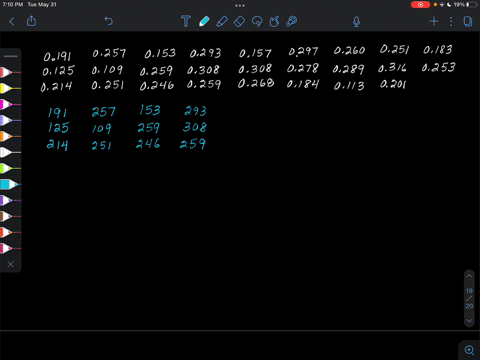Select the Highlighter pencil tool
480x360 pixels.
coord(222,22)
